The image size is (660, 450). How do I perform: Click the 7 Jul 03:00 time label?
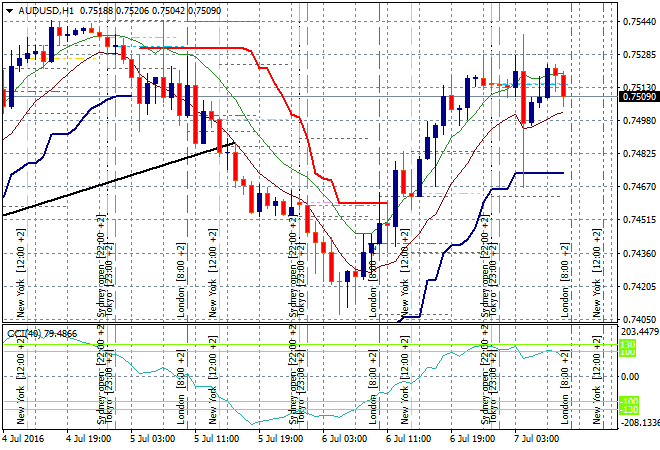(x=537, y=438)
